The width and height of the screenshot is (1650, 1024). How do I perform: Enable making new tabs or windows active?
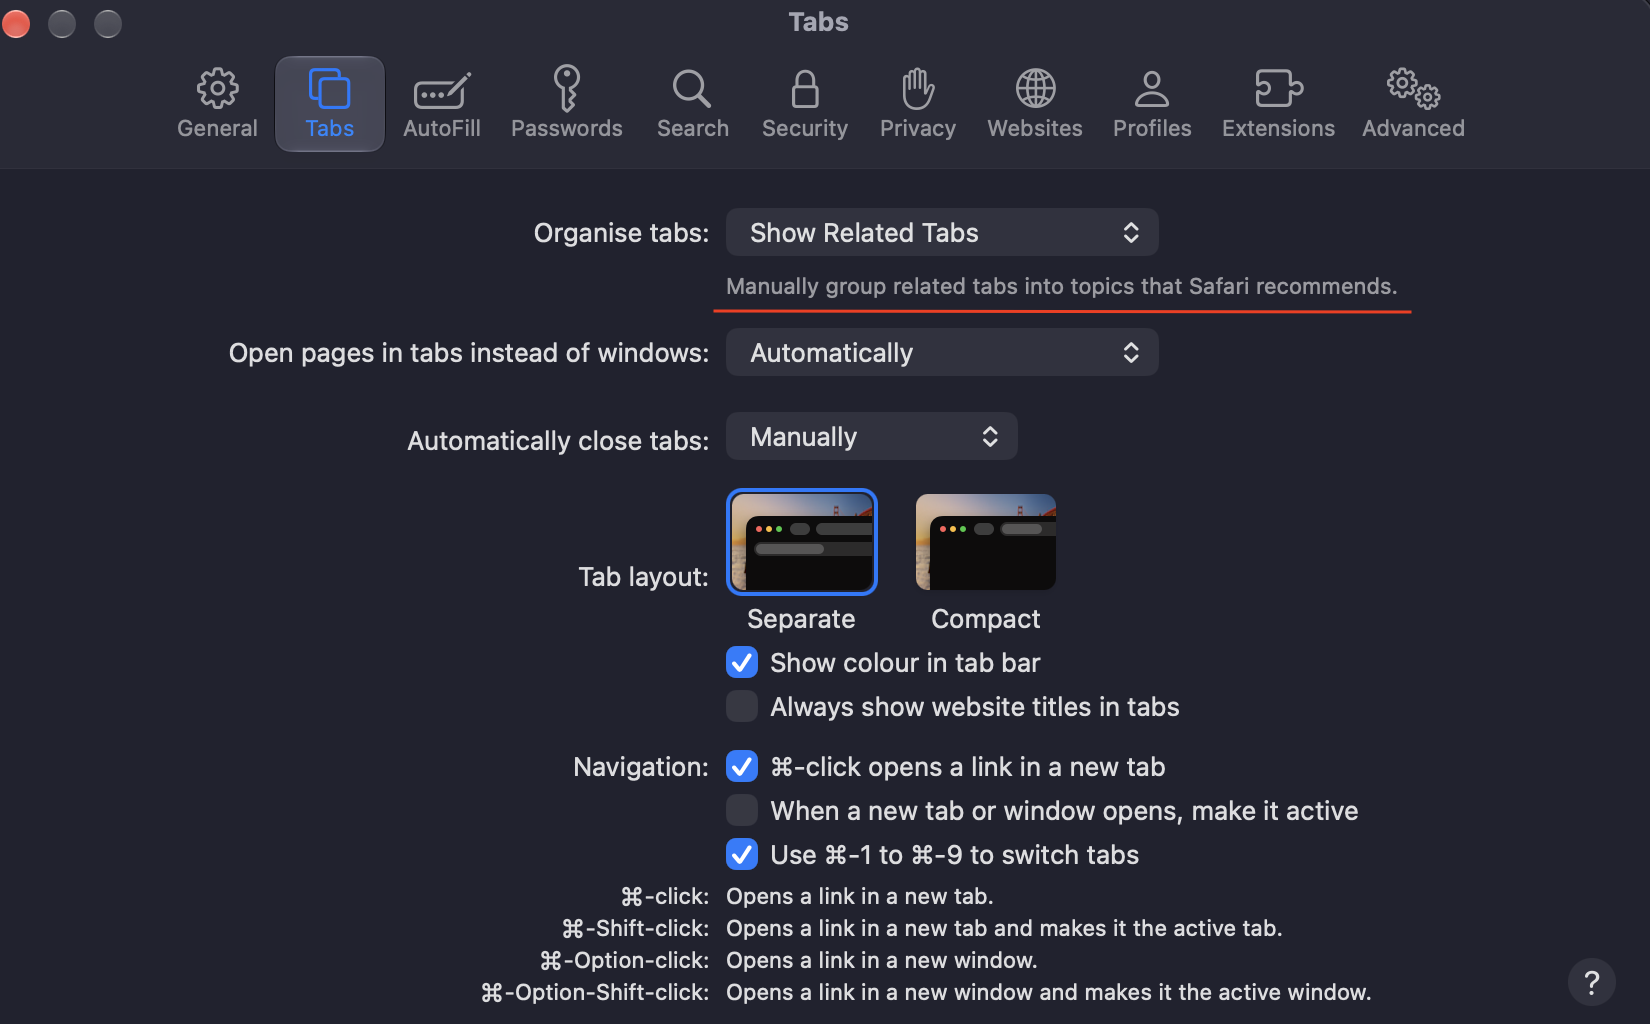(742, 811)
